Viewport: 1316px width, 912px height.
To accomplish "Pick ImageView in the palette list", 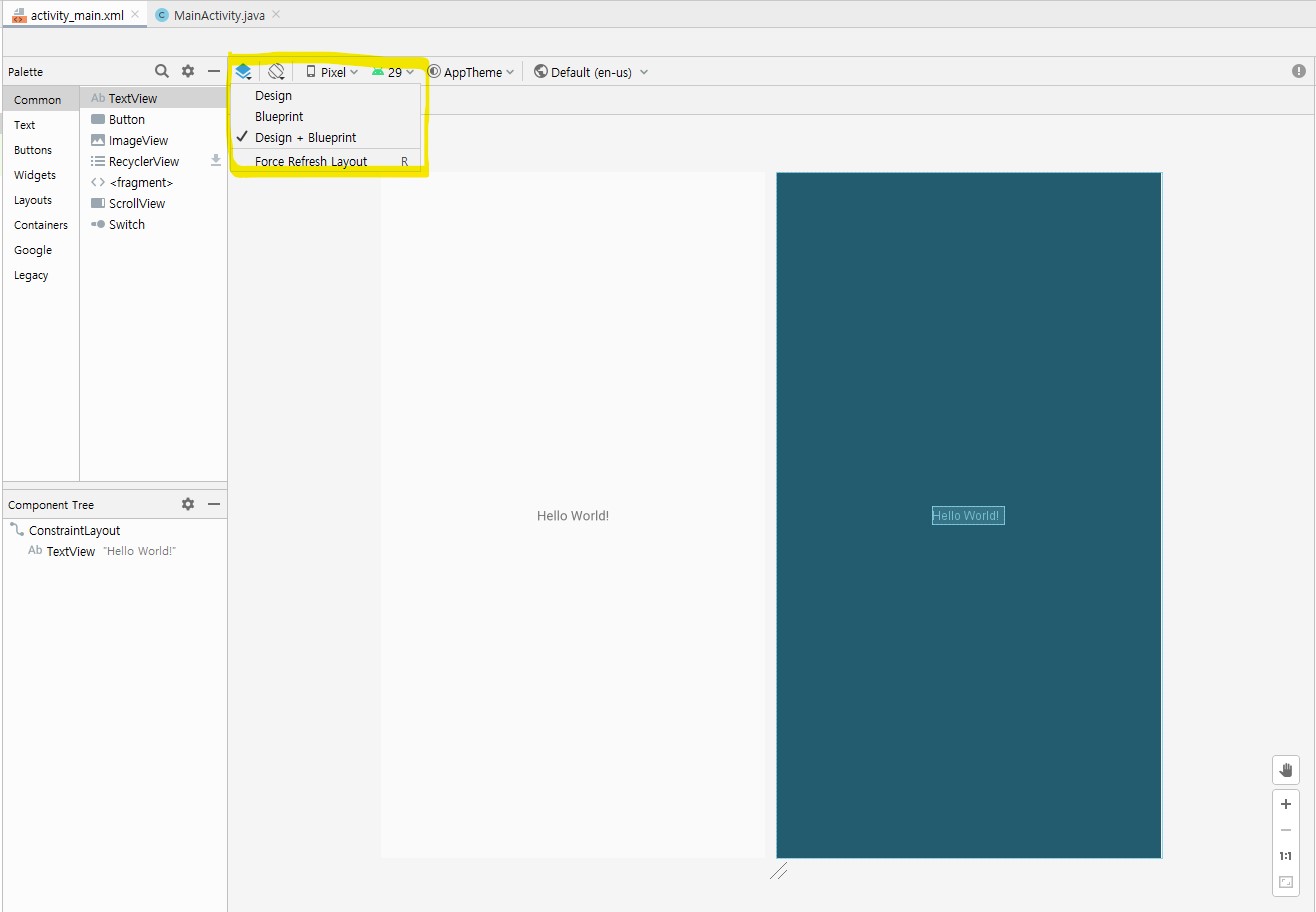I will point(154,140).
